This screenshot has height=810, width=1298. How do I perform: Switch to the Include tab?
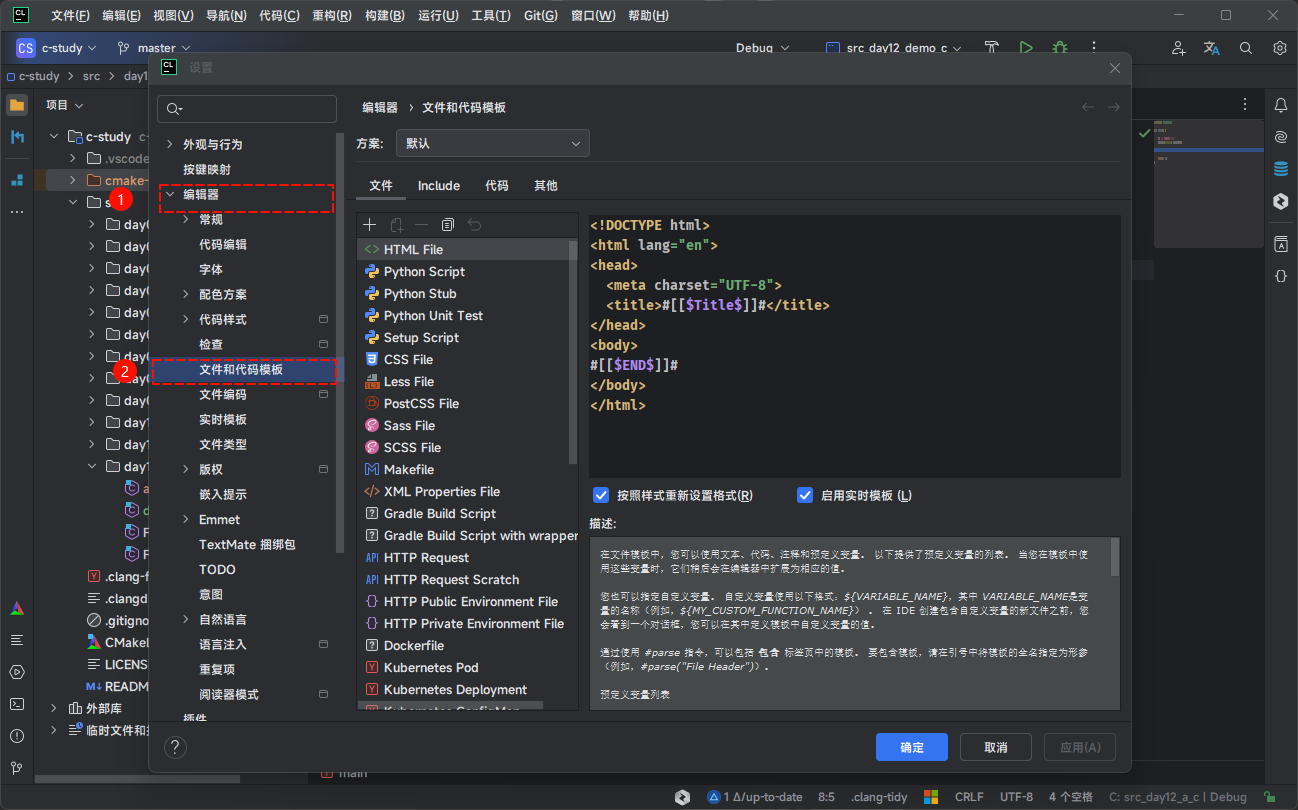[x=438, y=186]
